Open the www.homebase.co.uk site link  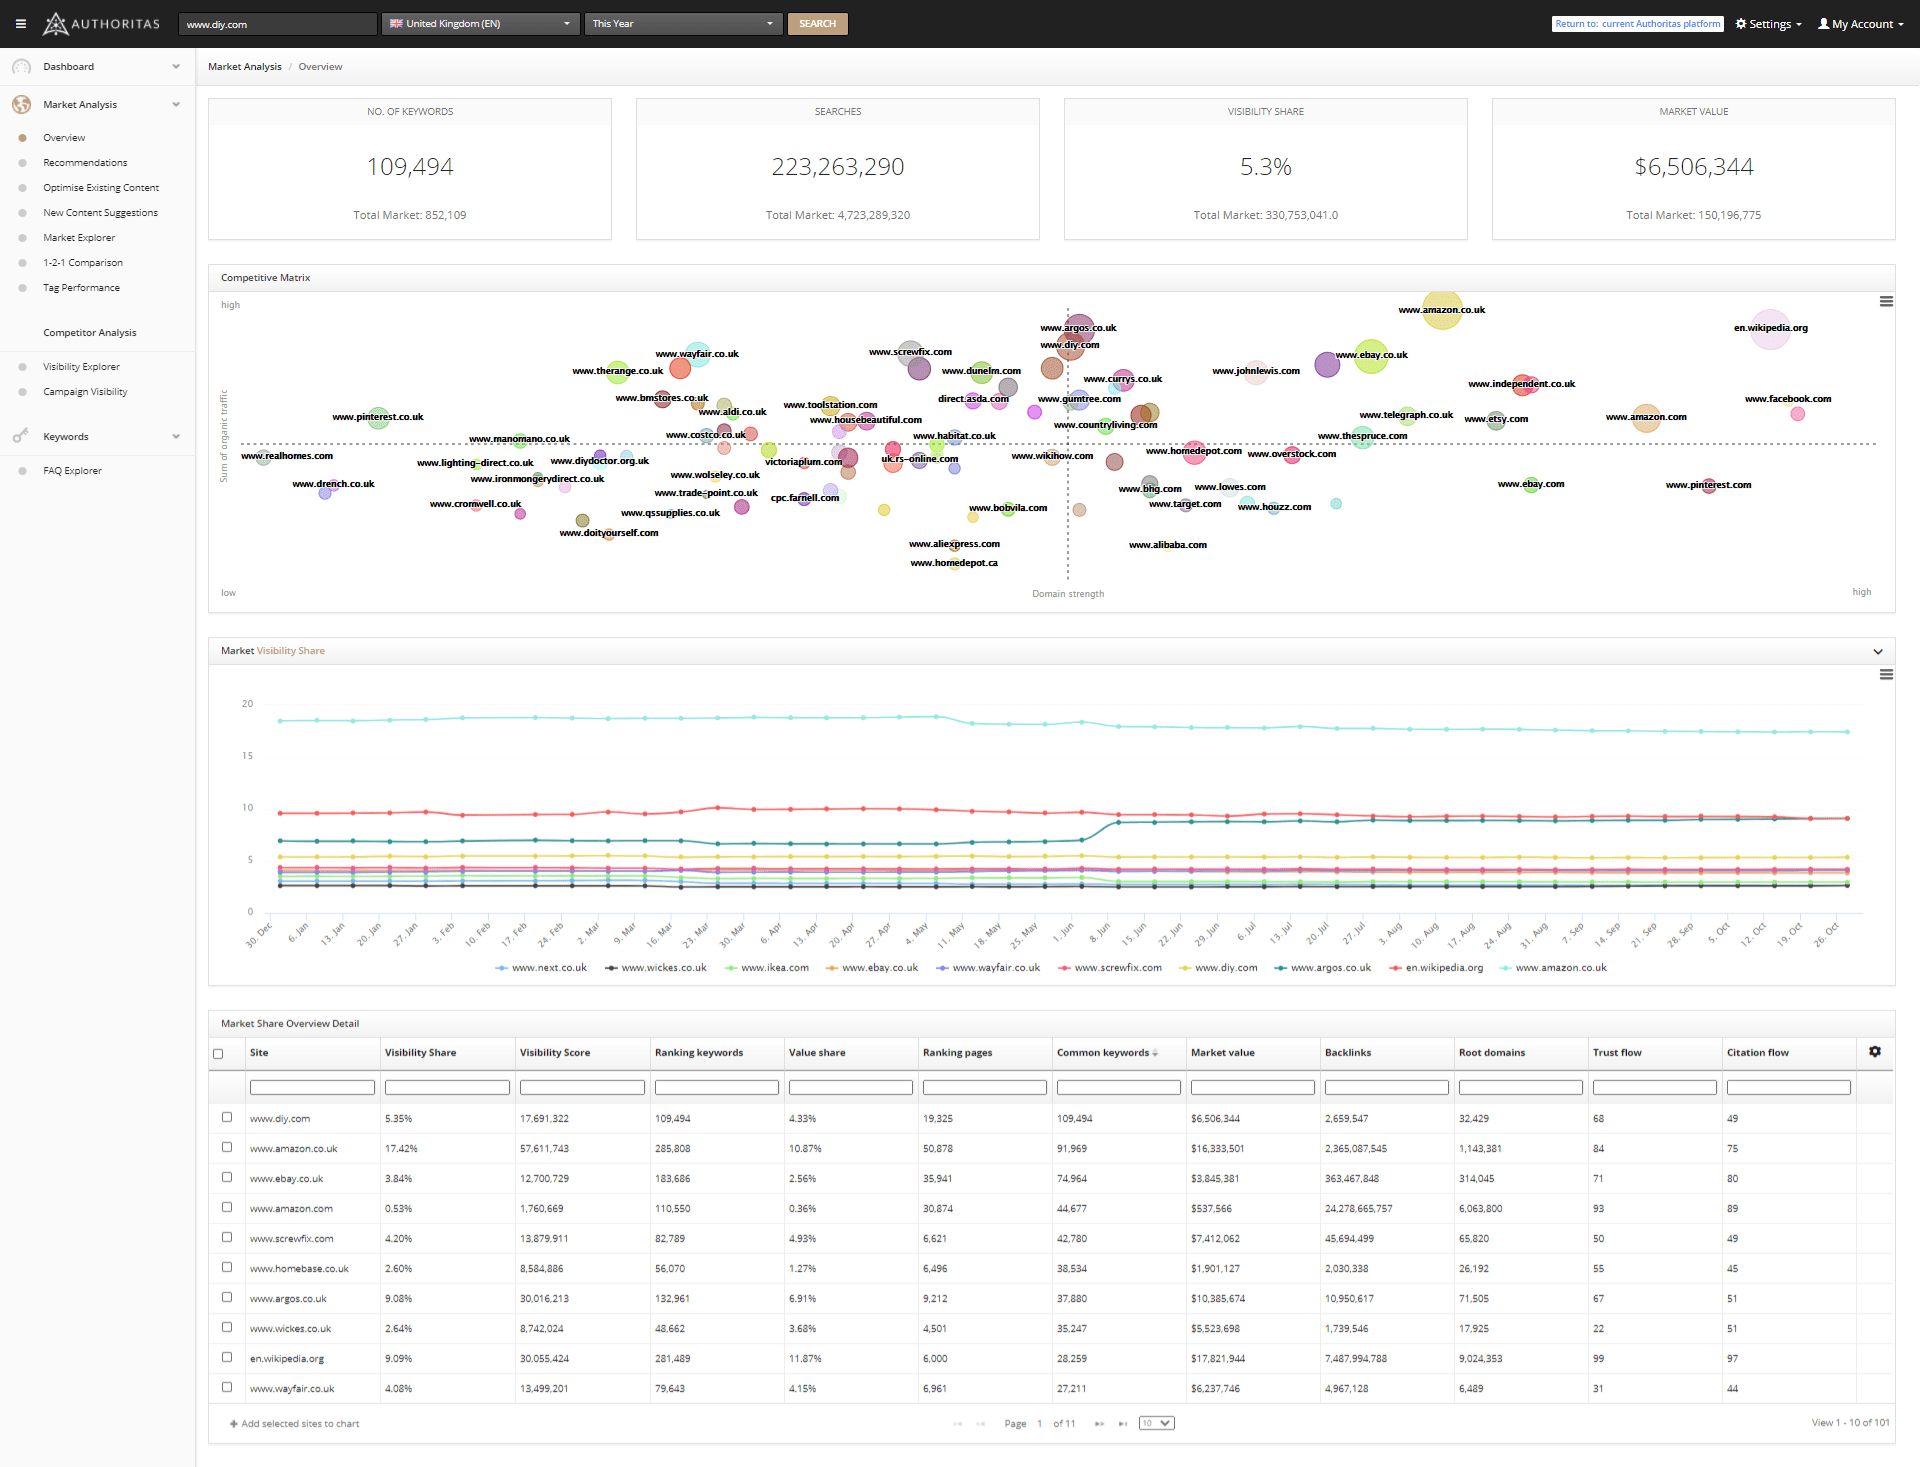299,1269
